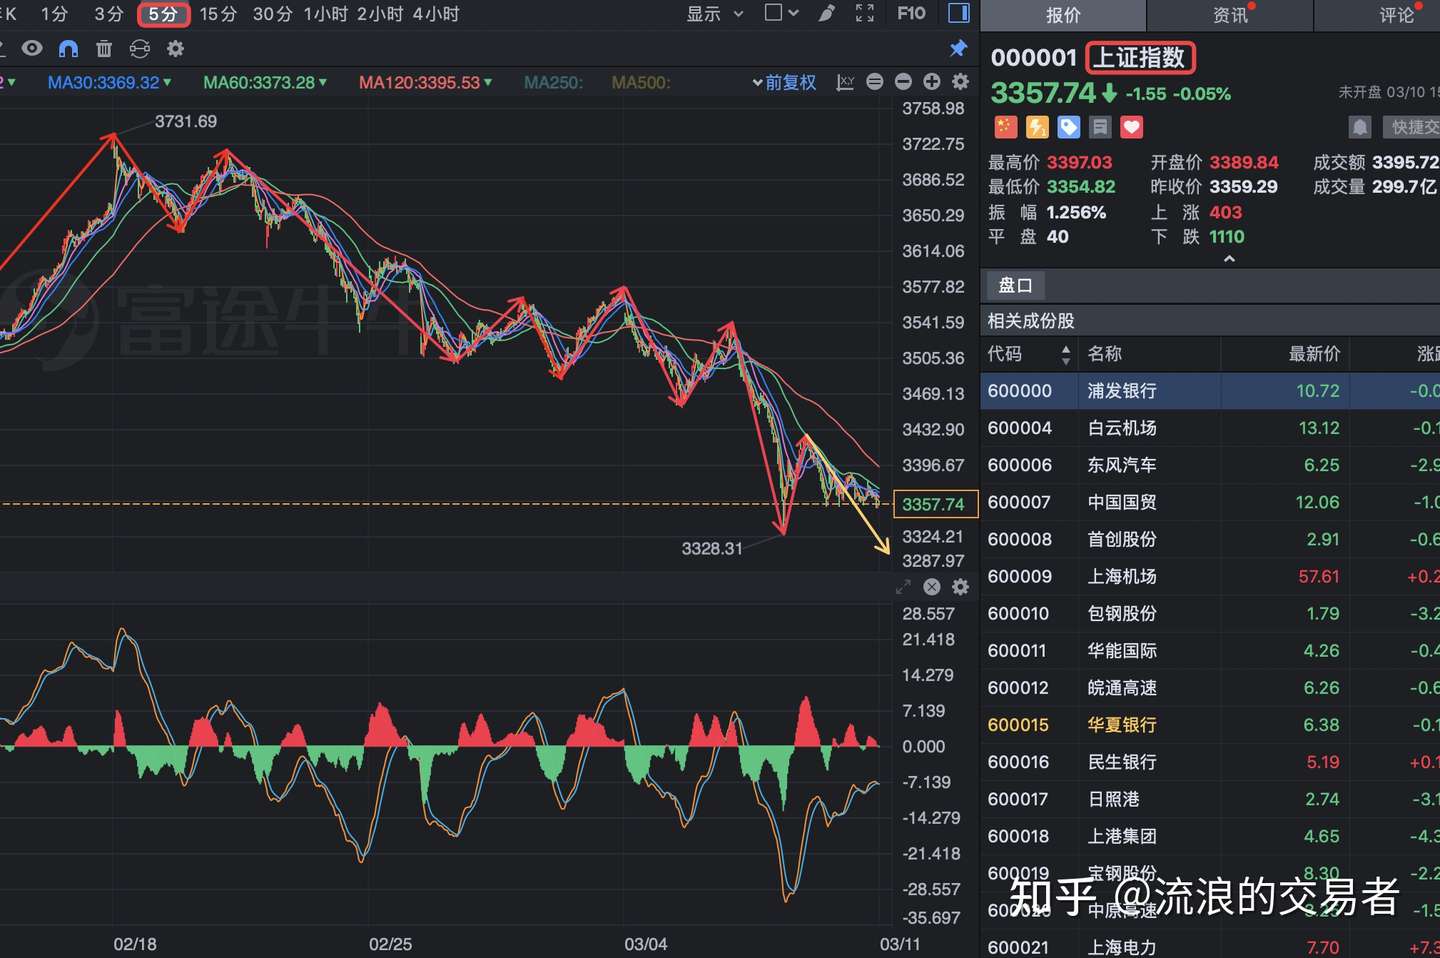Image resolution: width=1440 pixels, height=958 pixels.
Task: Click the minus icon beside the plus zoom icon
Action: click(903, 81)
